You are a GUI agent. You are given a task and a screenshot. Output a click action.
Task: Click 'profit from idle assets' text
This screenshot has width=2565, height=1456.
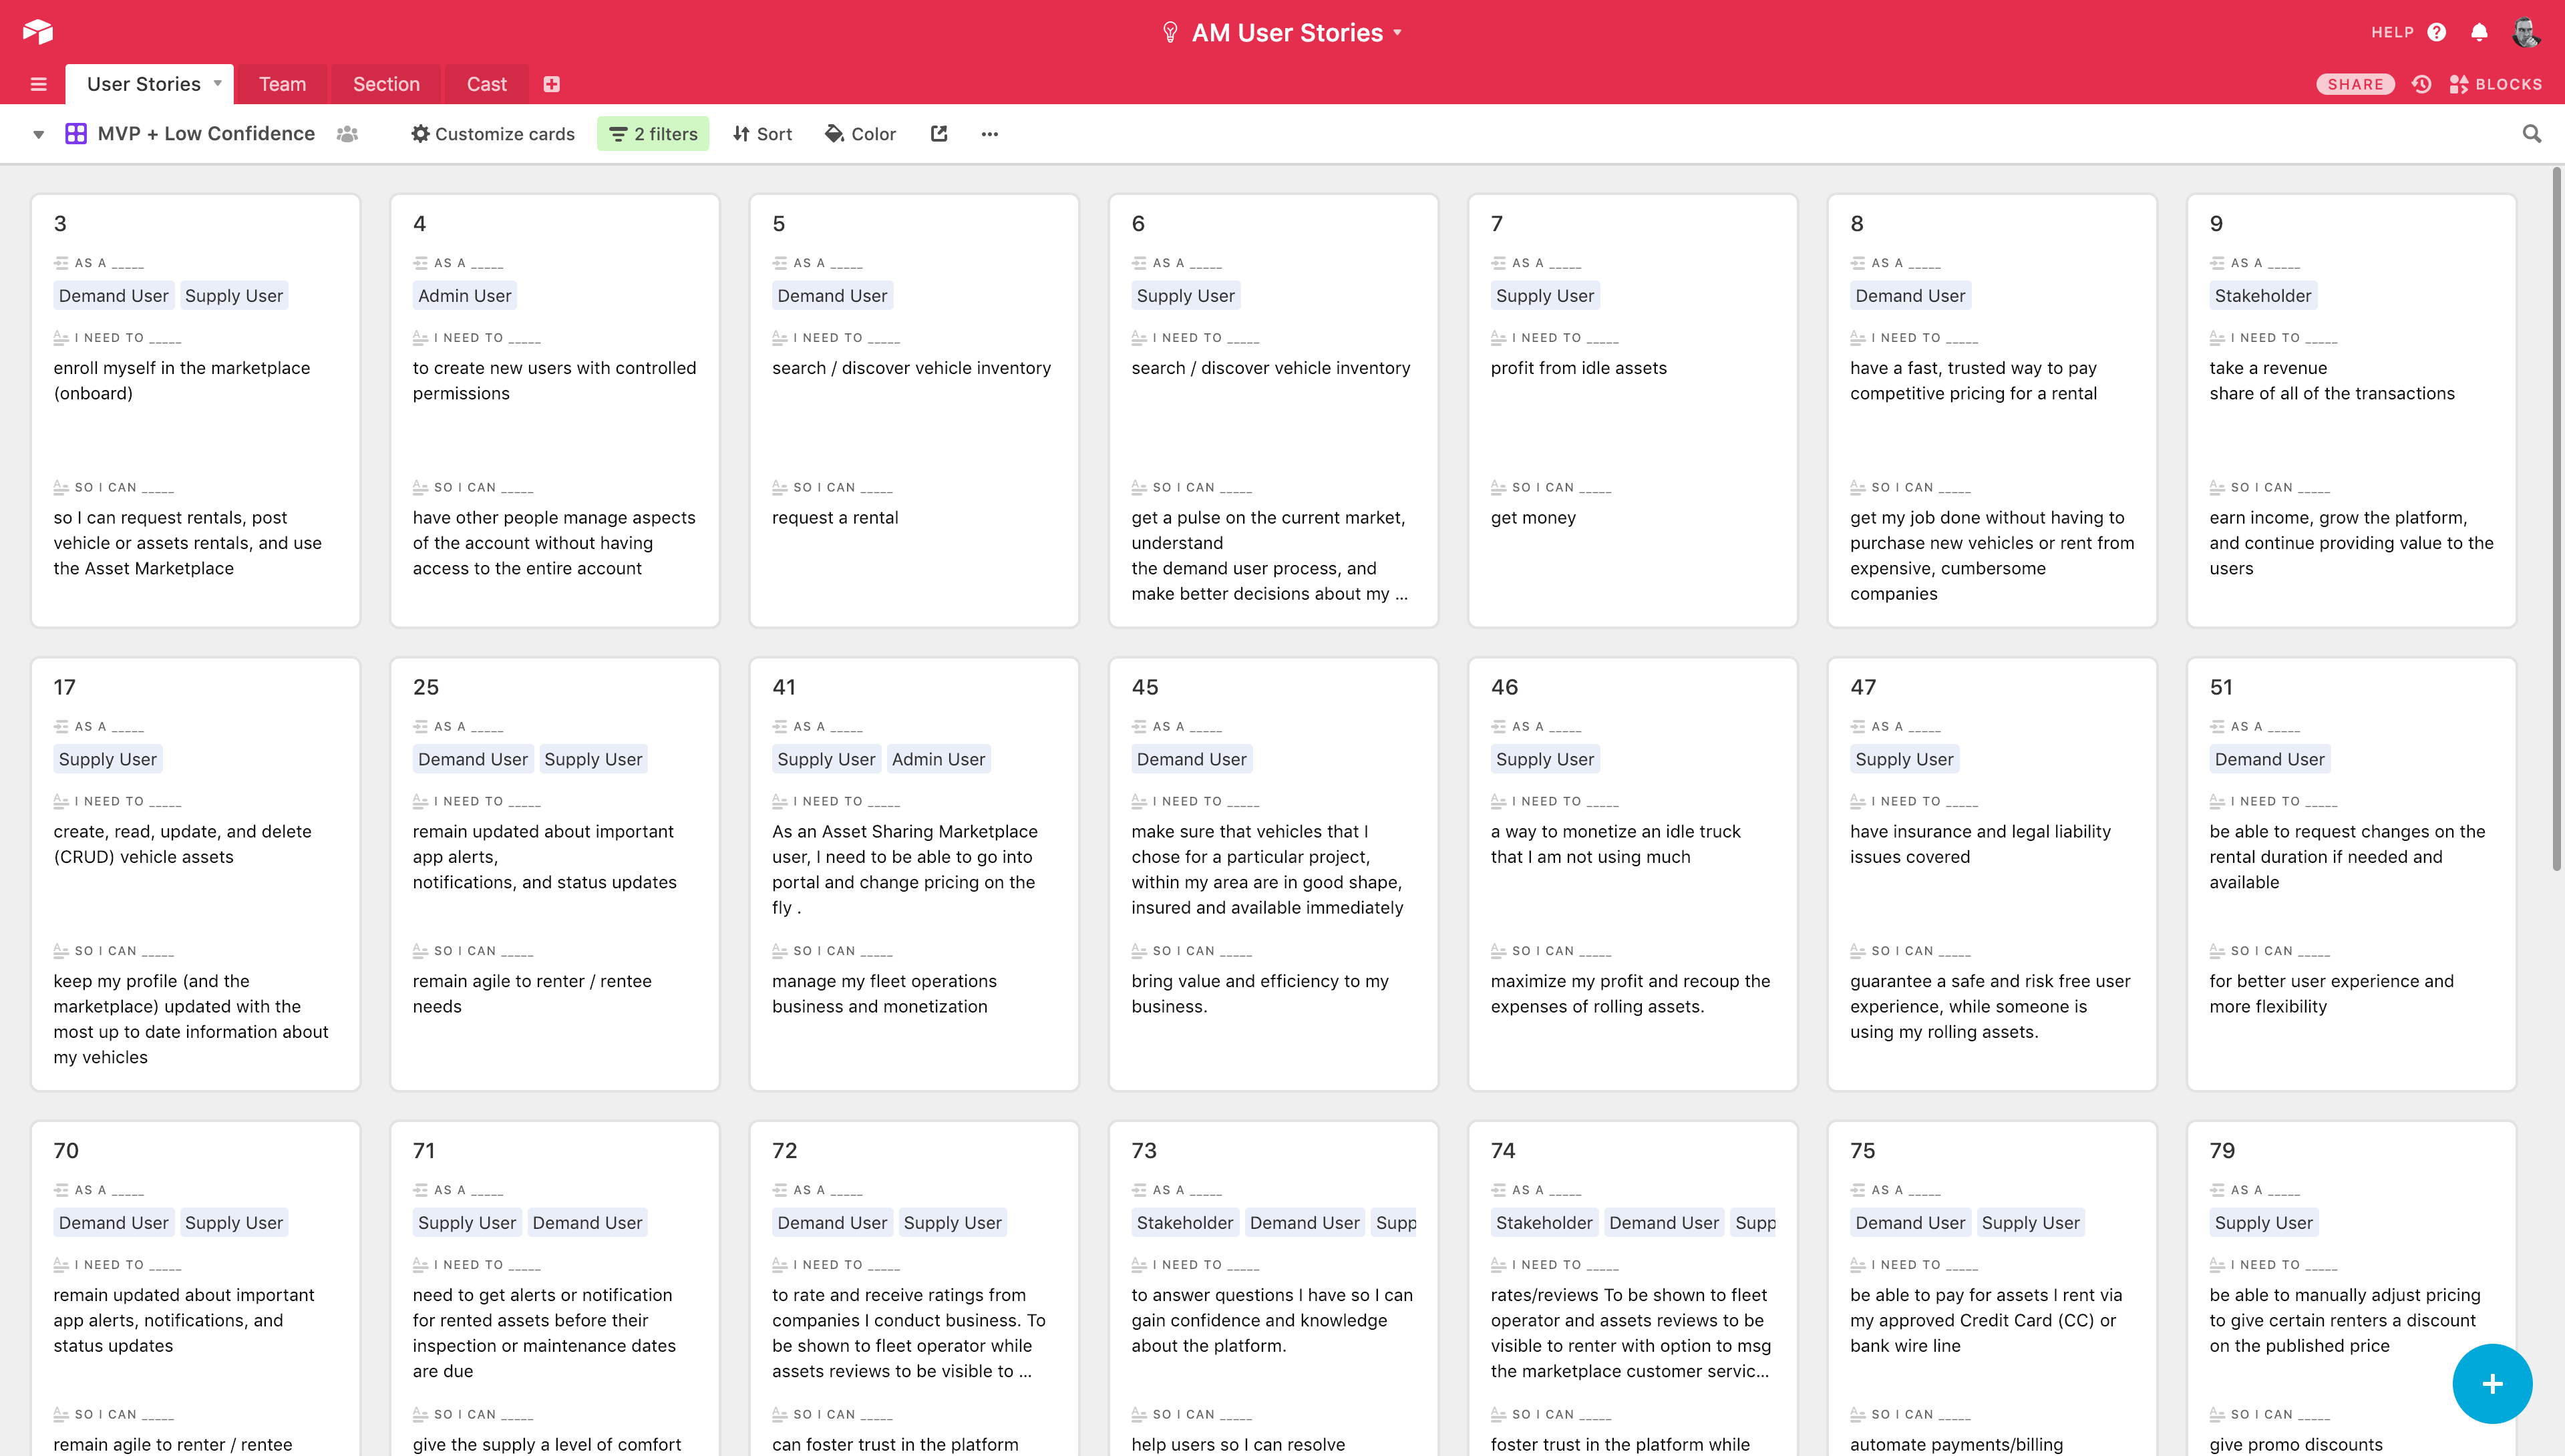pos(1578,368)
